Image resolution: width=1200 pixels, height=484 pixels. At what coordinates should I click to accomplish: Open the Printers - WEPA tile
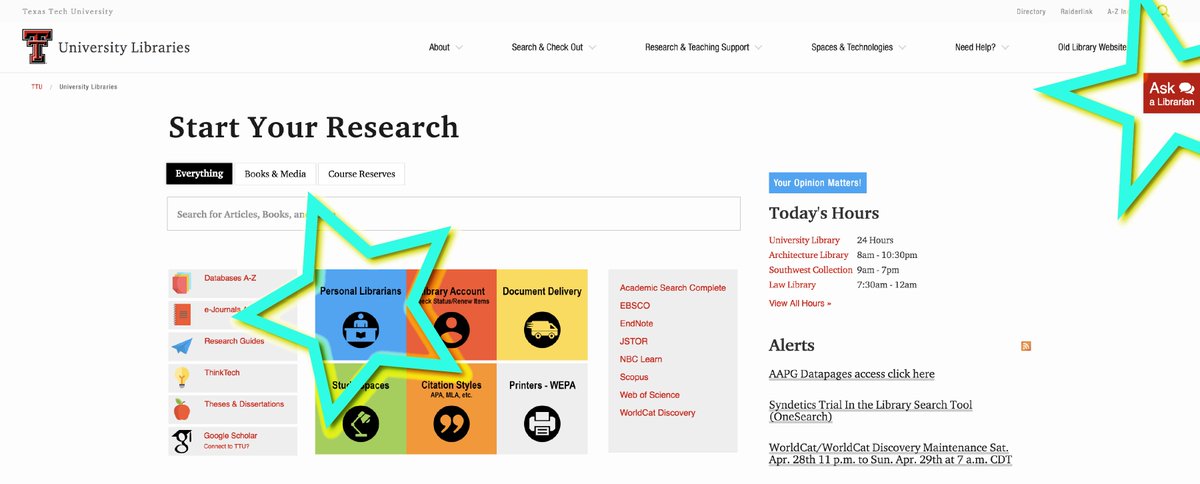click(542, 407)
